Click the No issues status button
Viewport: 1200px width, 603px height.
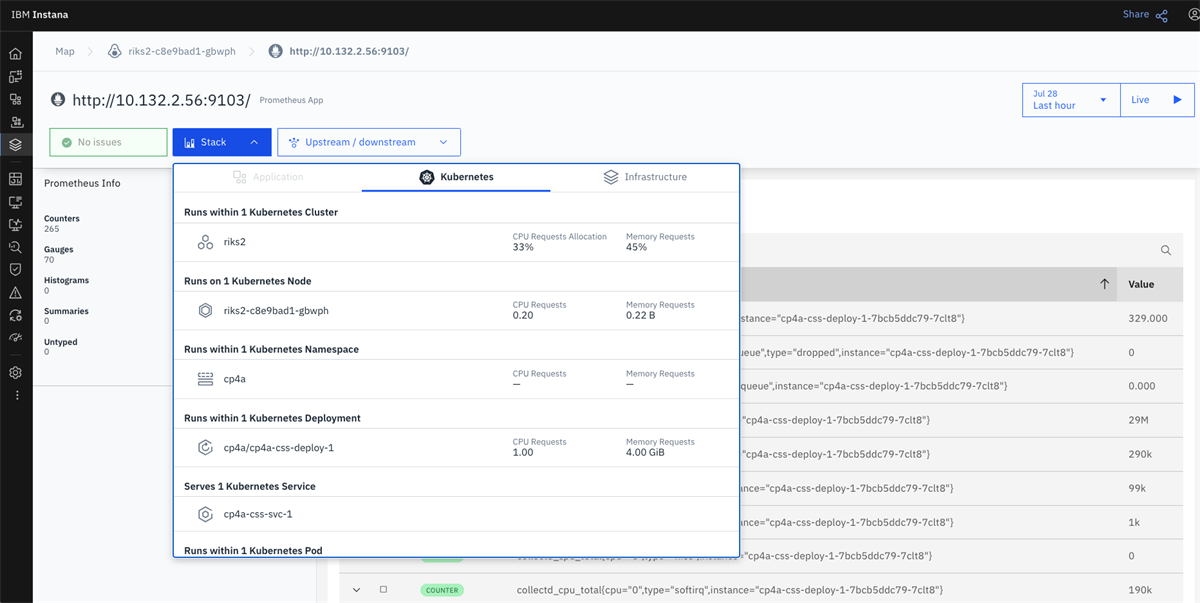tap(108, 142)
